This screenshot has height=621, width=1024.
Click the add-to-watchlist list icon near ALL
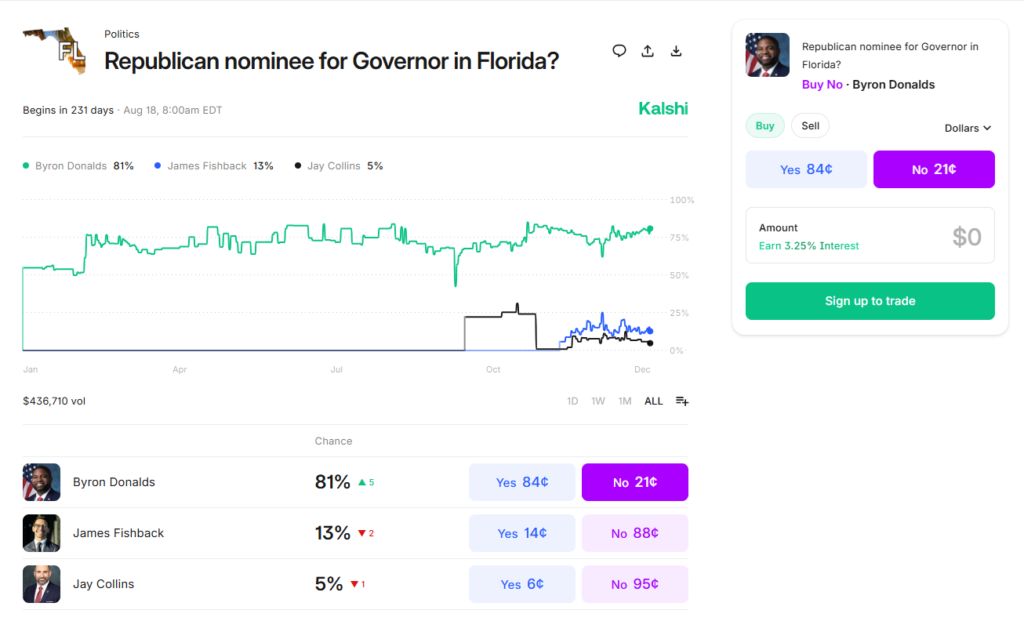pos(681,400)
